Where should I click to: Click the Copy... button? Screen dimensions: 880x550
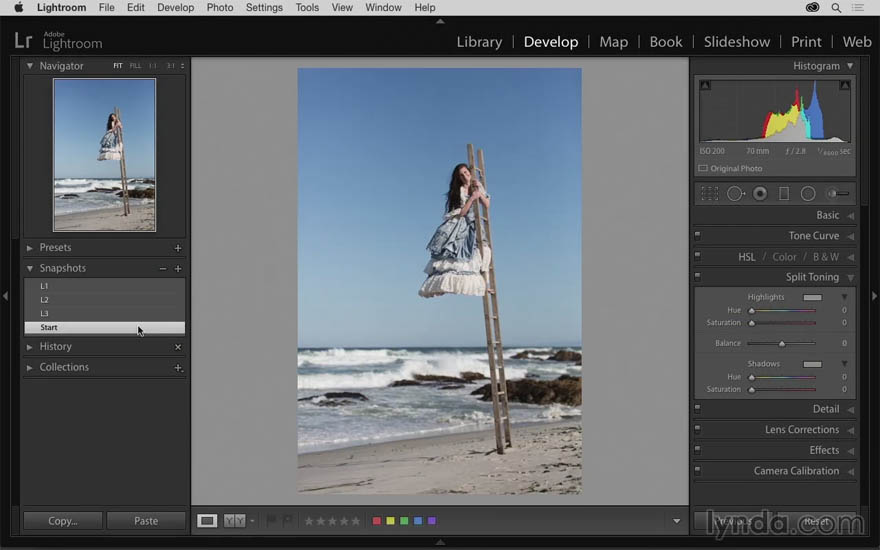coord(63,521)
